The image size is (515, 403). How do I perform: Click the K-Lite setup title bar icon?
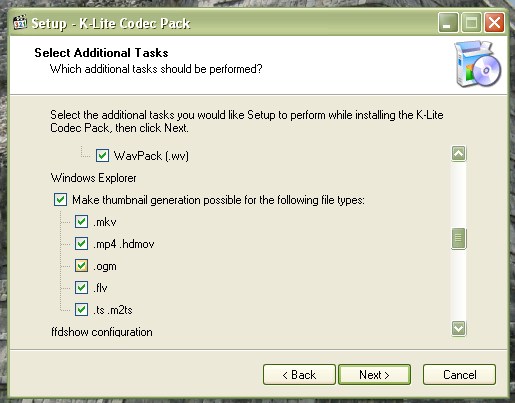[20, 23]
